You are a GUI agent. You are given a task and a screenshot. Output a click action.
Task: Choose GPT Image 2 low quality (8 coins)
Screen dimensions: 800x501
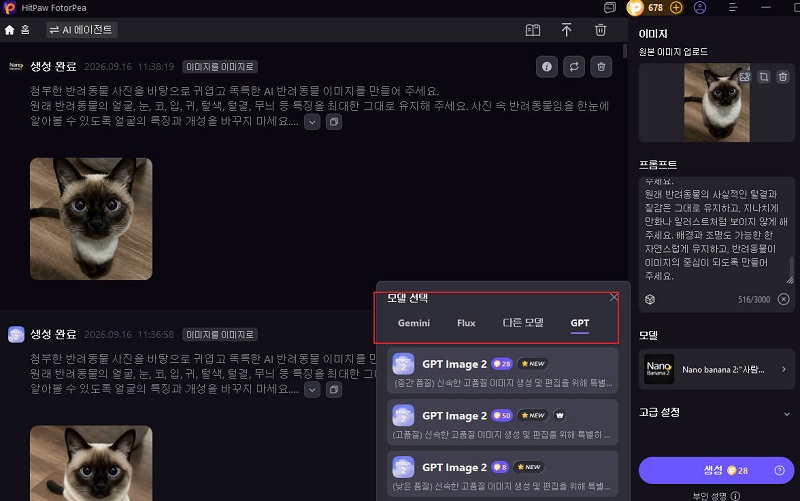coord(503,474)
